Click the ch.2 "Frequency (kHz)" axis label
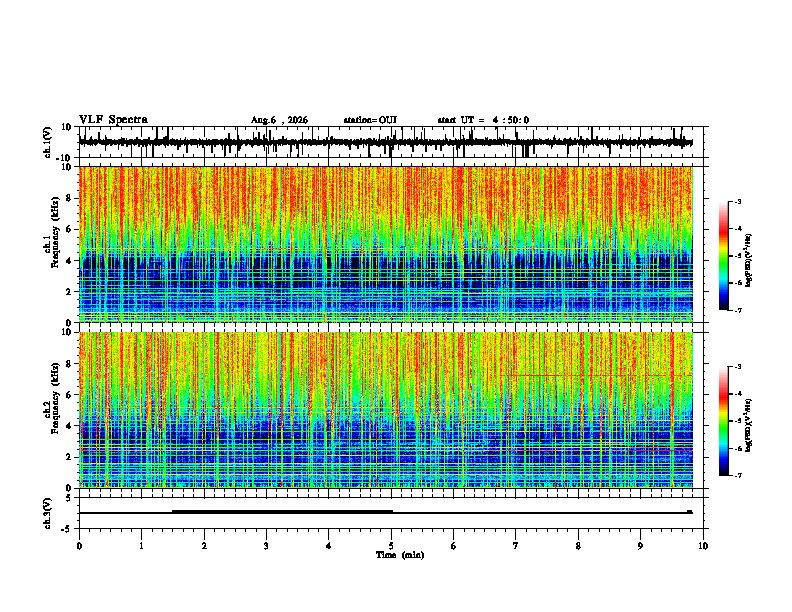Screen dimensions: 792x612 click(x=56, y=398)
